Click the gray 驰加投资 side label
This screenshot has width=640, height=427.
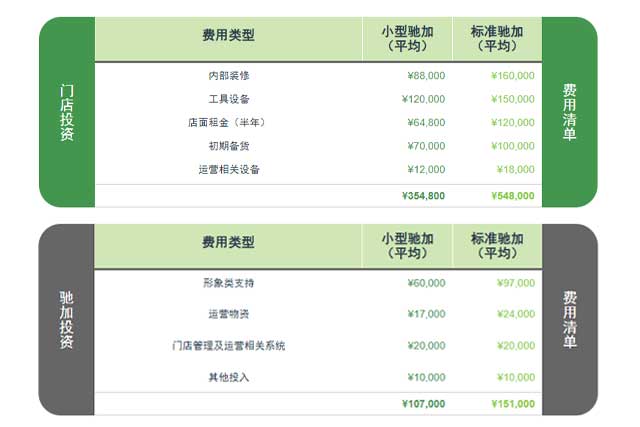tap(67, 320)
